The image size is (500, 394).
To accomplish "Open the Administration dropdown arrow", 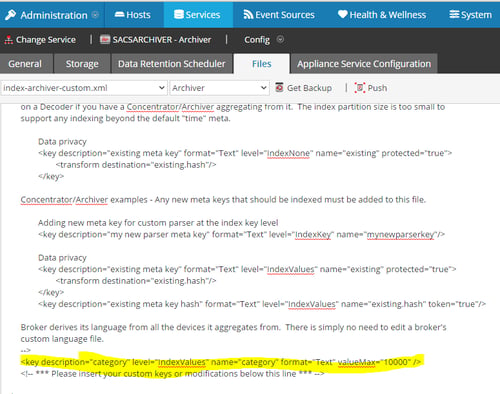I will coord(95,15).
